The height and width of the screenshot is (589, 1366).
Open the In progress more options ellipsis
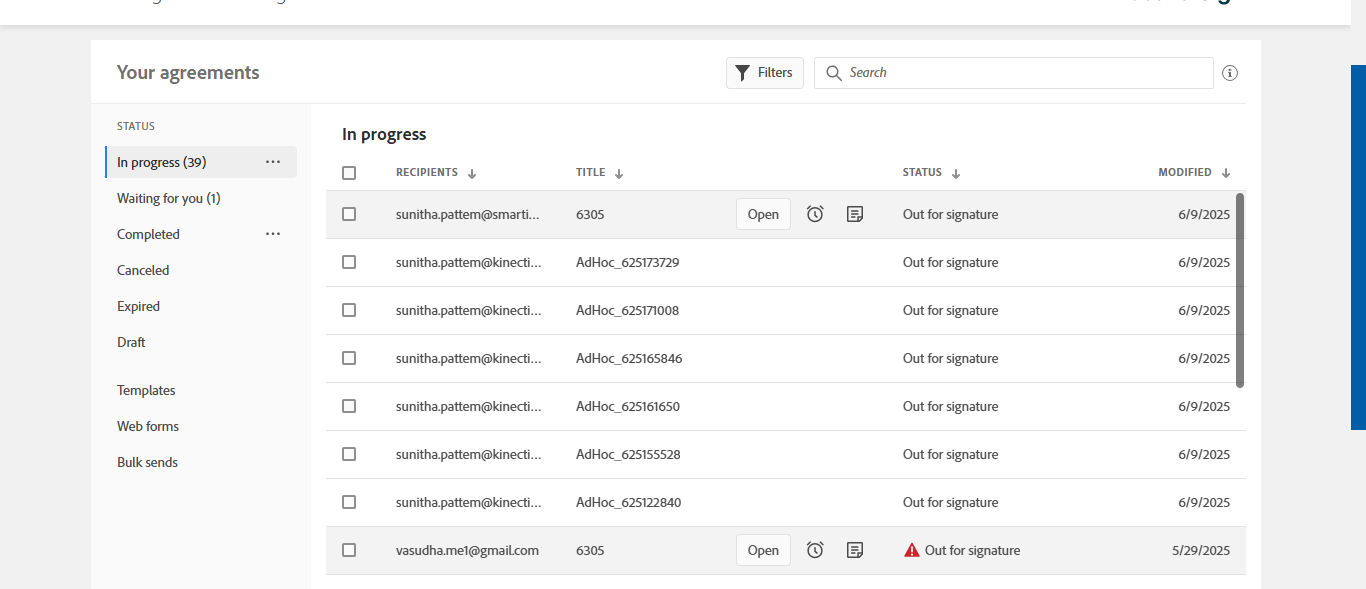(x=273, y=162)
